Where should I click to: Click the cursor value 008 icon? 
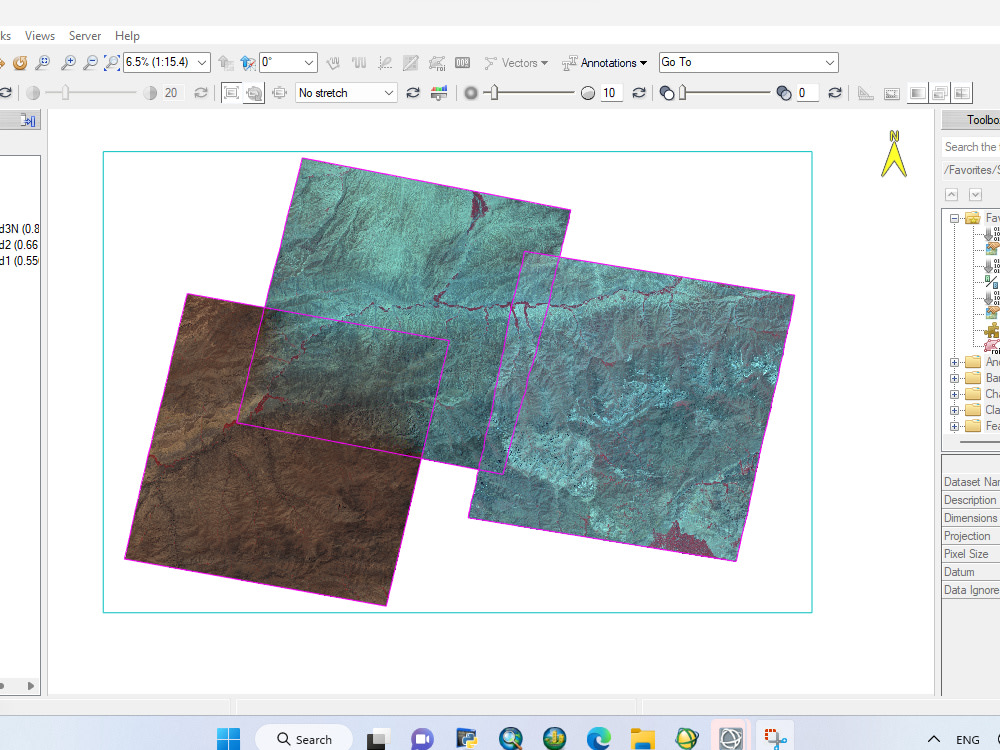(x=462, y=62)
